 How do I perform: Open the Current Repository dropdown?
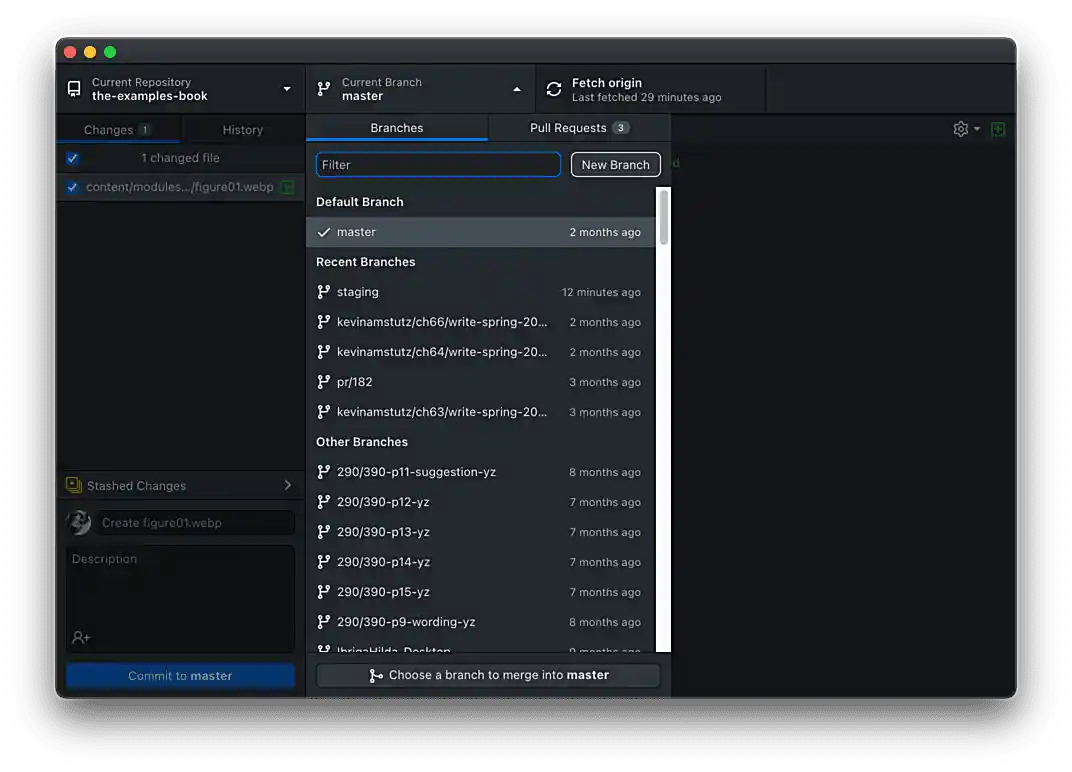[x=180, y=89]
